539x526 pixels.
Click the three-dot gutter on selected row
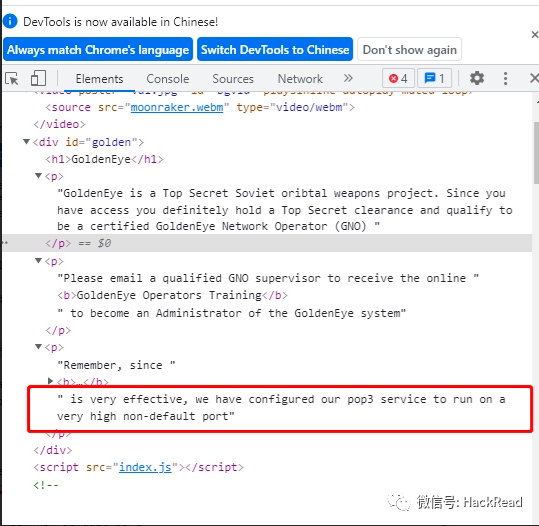point(5,243)
